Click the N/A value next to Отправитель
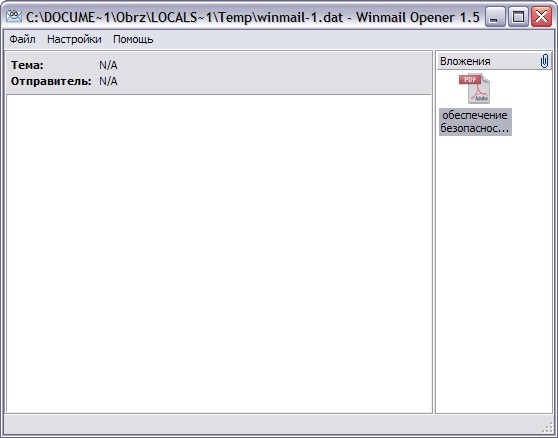558x438 pixels. click(x=108, y=81)
